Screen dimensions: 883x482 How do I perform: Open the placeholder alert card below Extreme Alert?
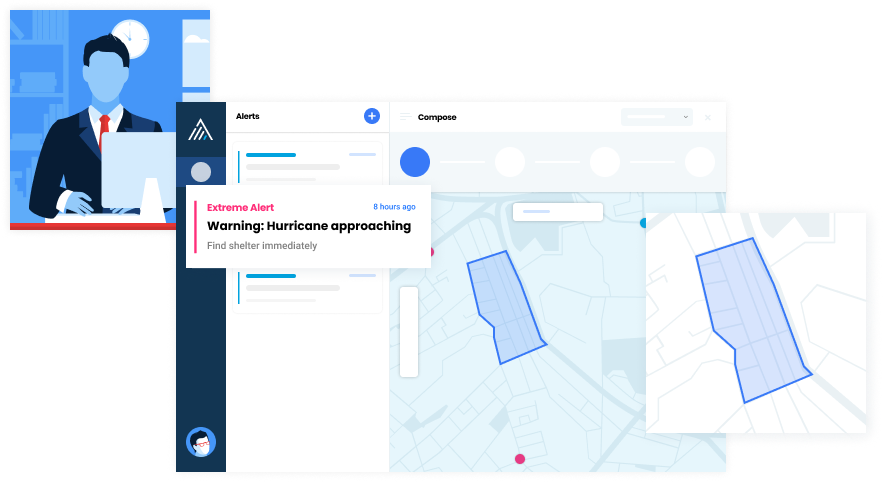307,289
